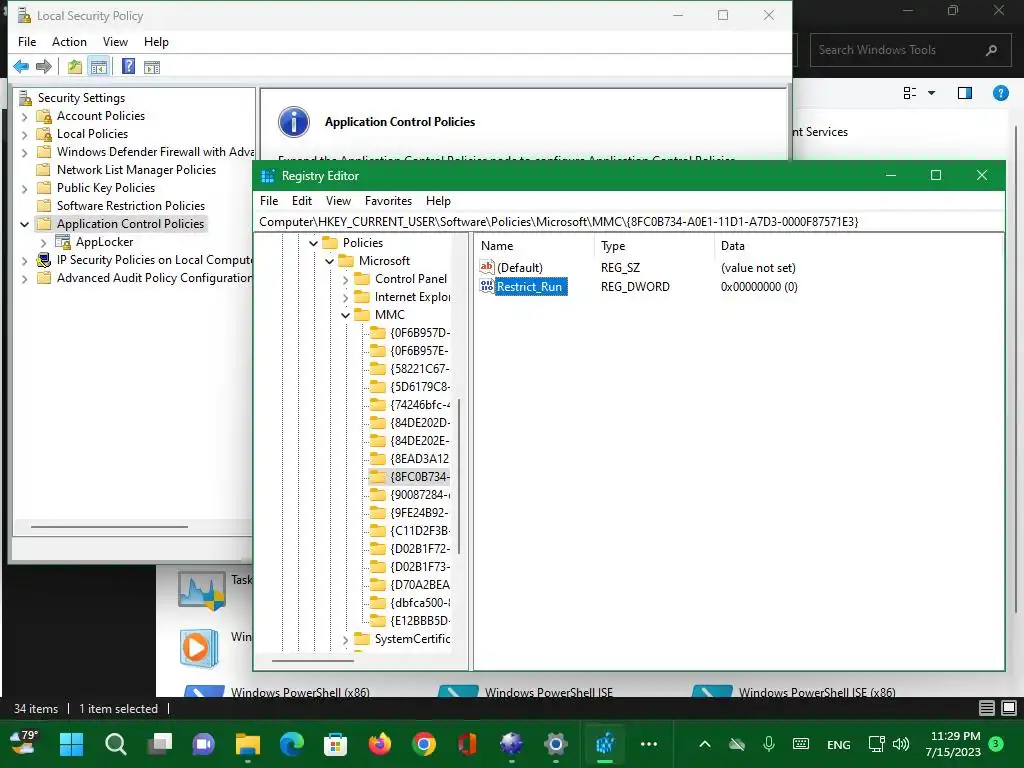Open taskbar Search
This screenshot has height=768, width=1024.
pos(116,744)
